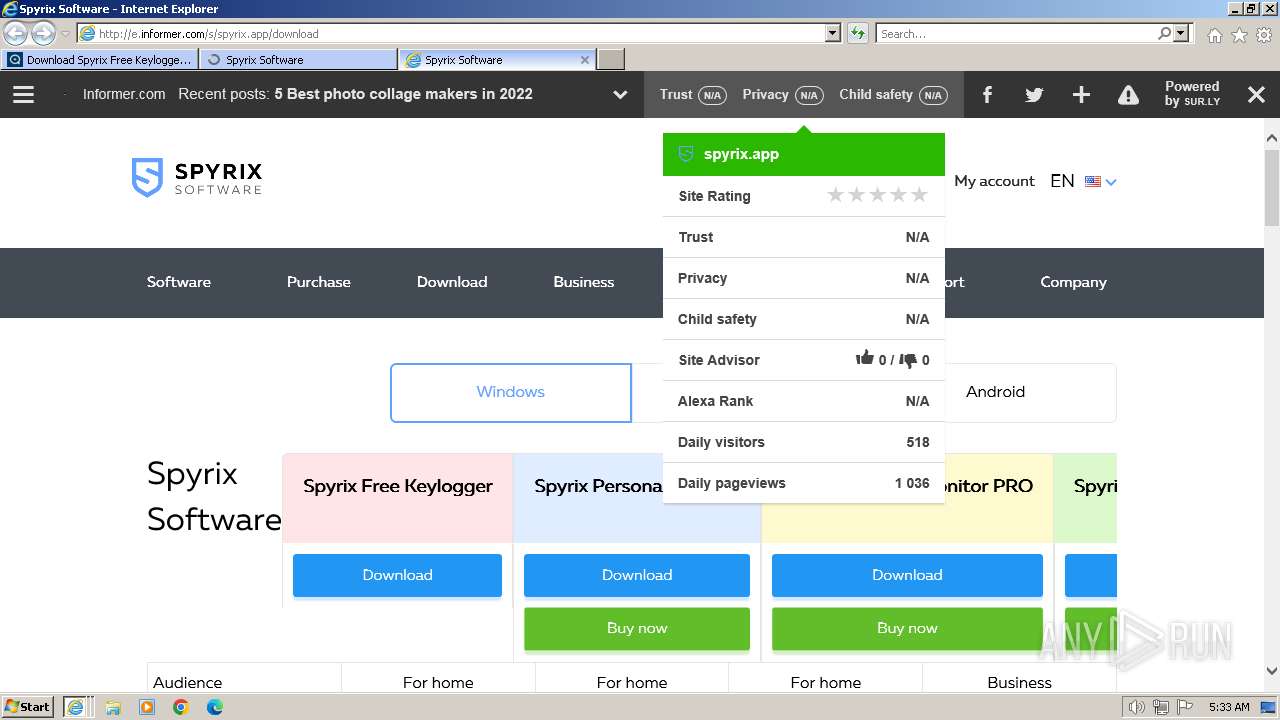Open Software nav menu
The height and width of the screenshot is (720, 1280).
click(179, 282)
